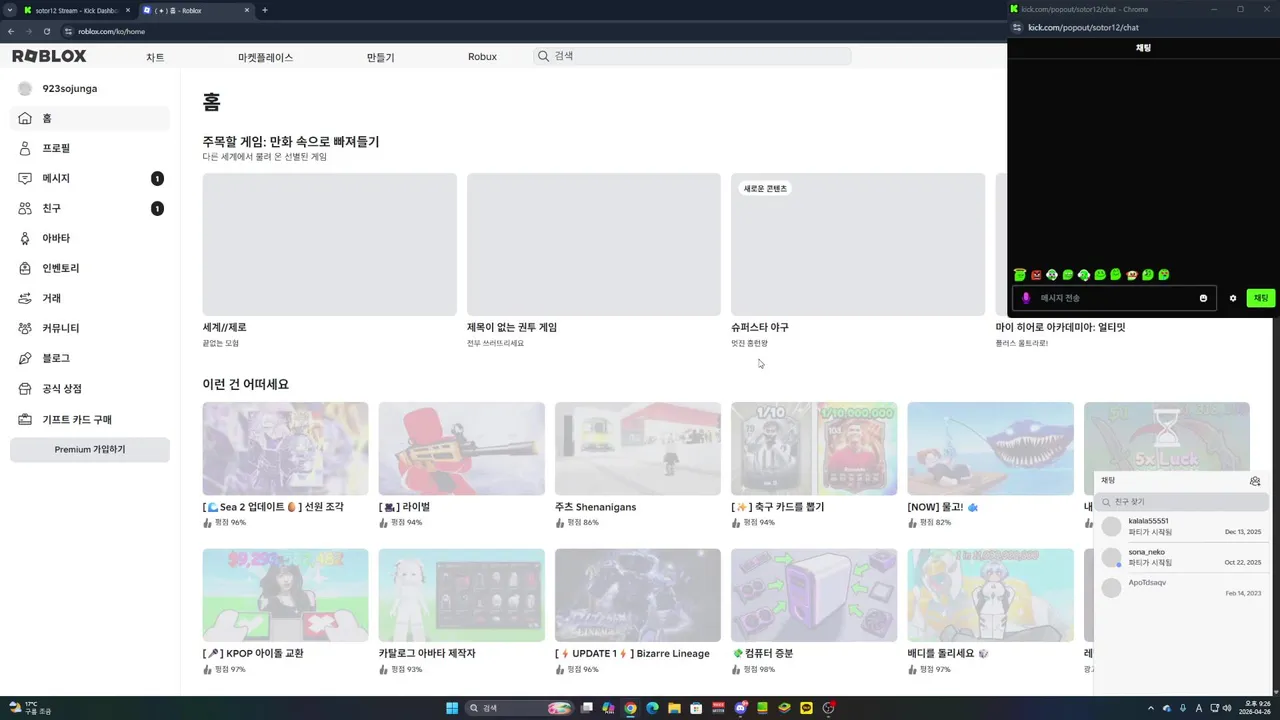The width and height of the screenshot is (1280, 720).
Task: Open the 홈 sidebar item
Action: click(x=90, y=118)
